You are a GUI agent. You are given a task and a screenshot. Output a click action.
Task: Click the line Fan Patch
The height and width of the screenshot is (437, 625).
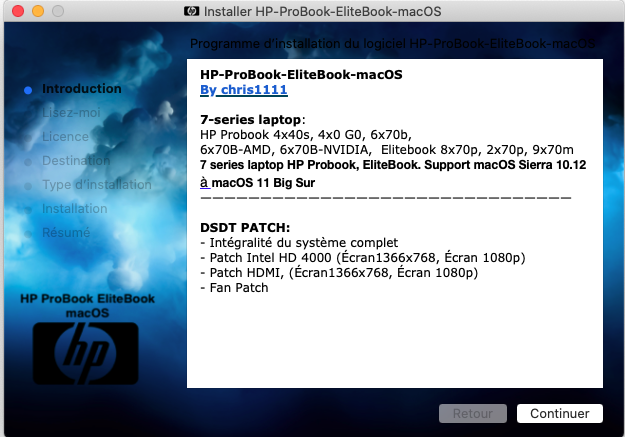pos(234,287)
